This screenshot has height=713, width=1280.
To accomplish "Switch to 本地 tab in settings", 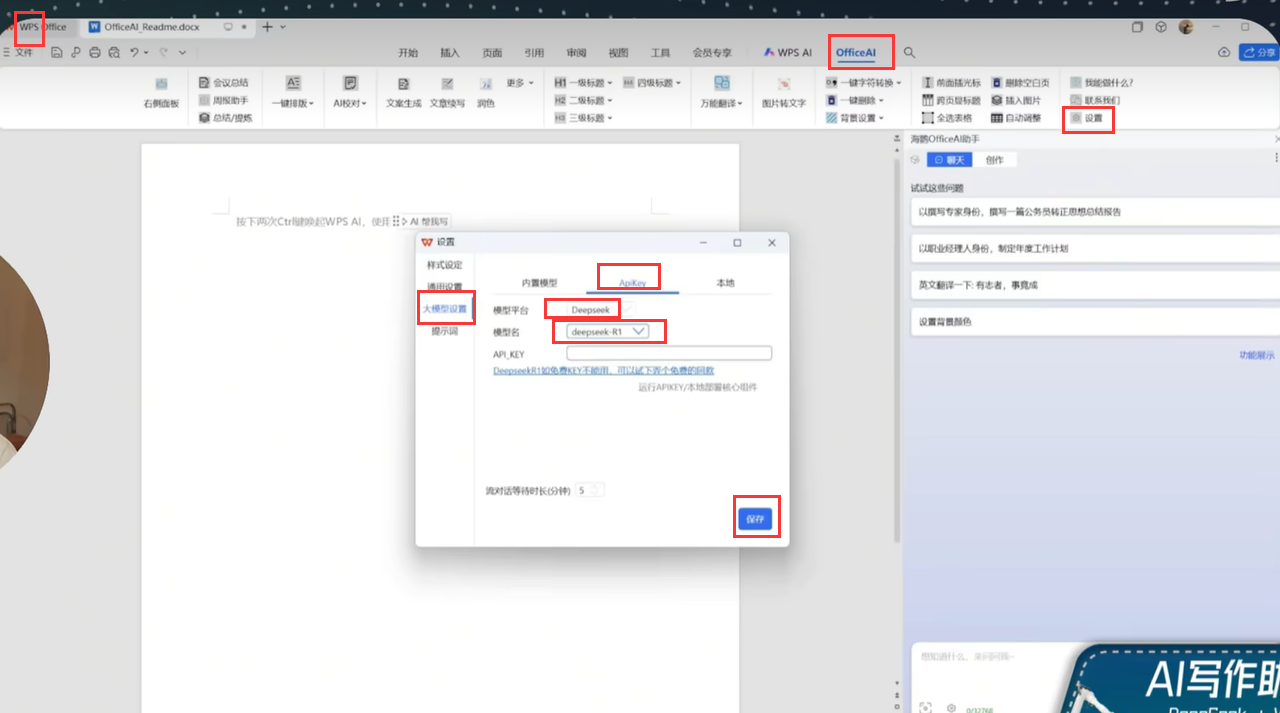I will (726, 283).
